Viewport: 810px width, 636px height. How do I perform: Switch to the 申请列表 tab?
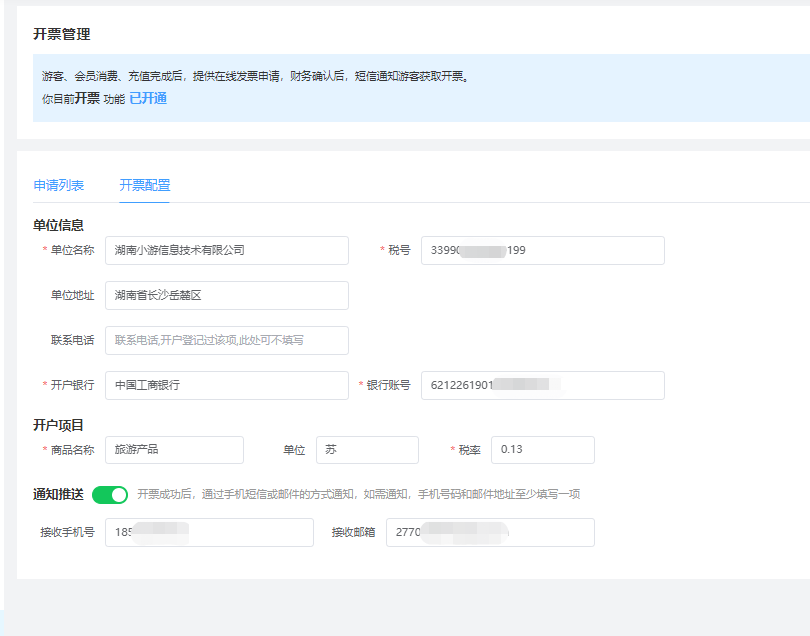(x=58, y=185)
